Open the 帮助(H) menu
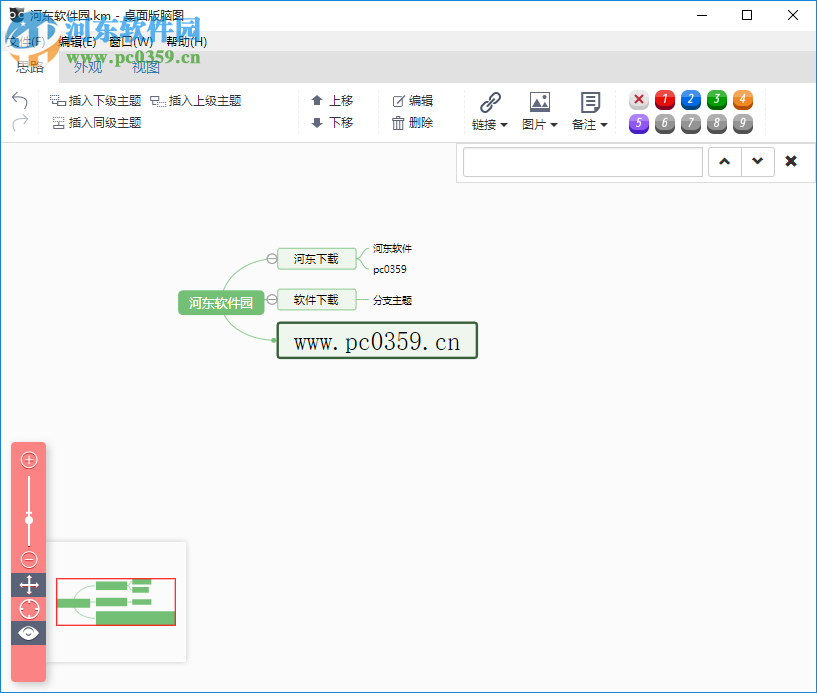This screenshot has height=693, width=817. point(187,42)
